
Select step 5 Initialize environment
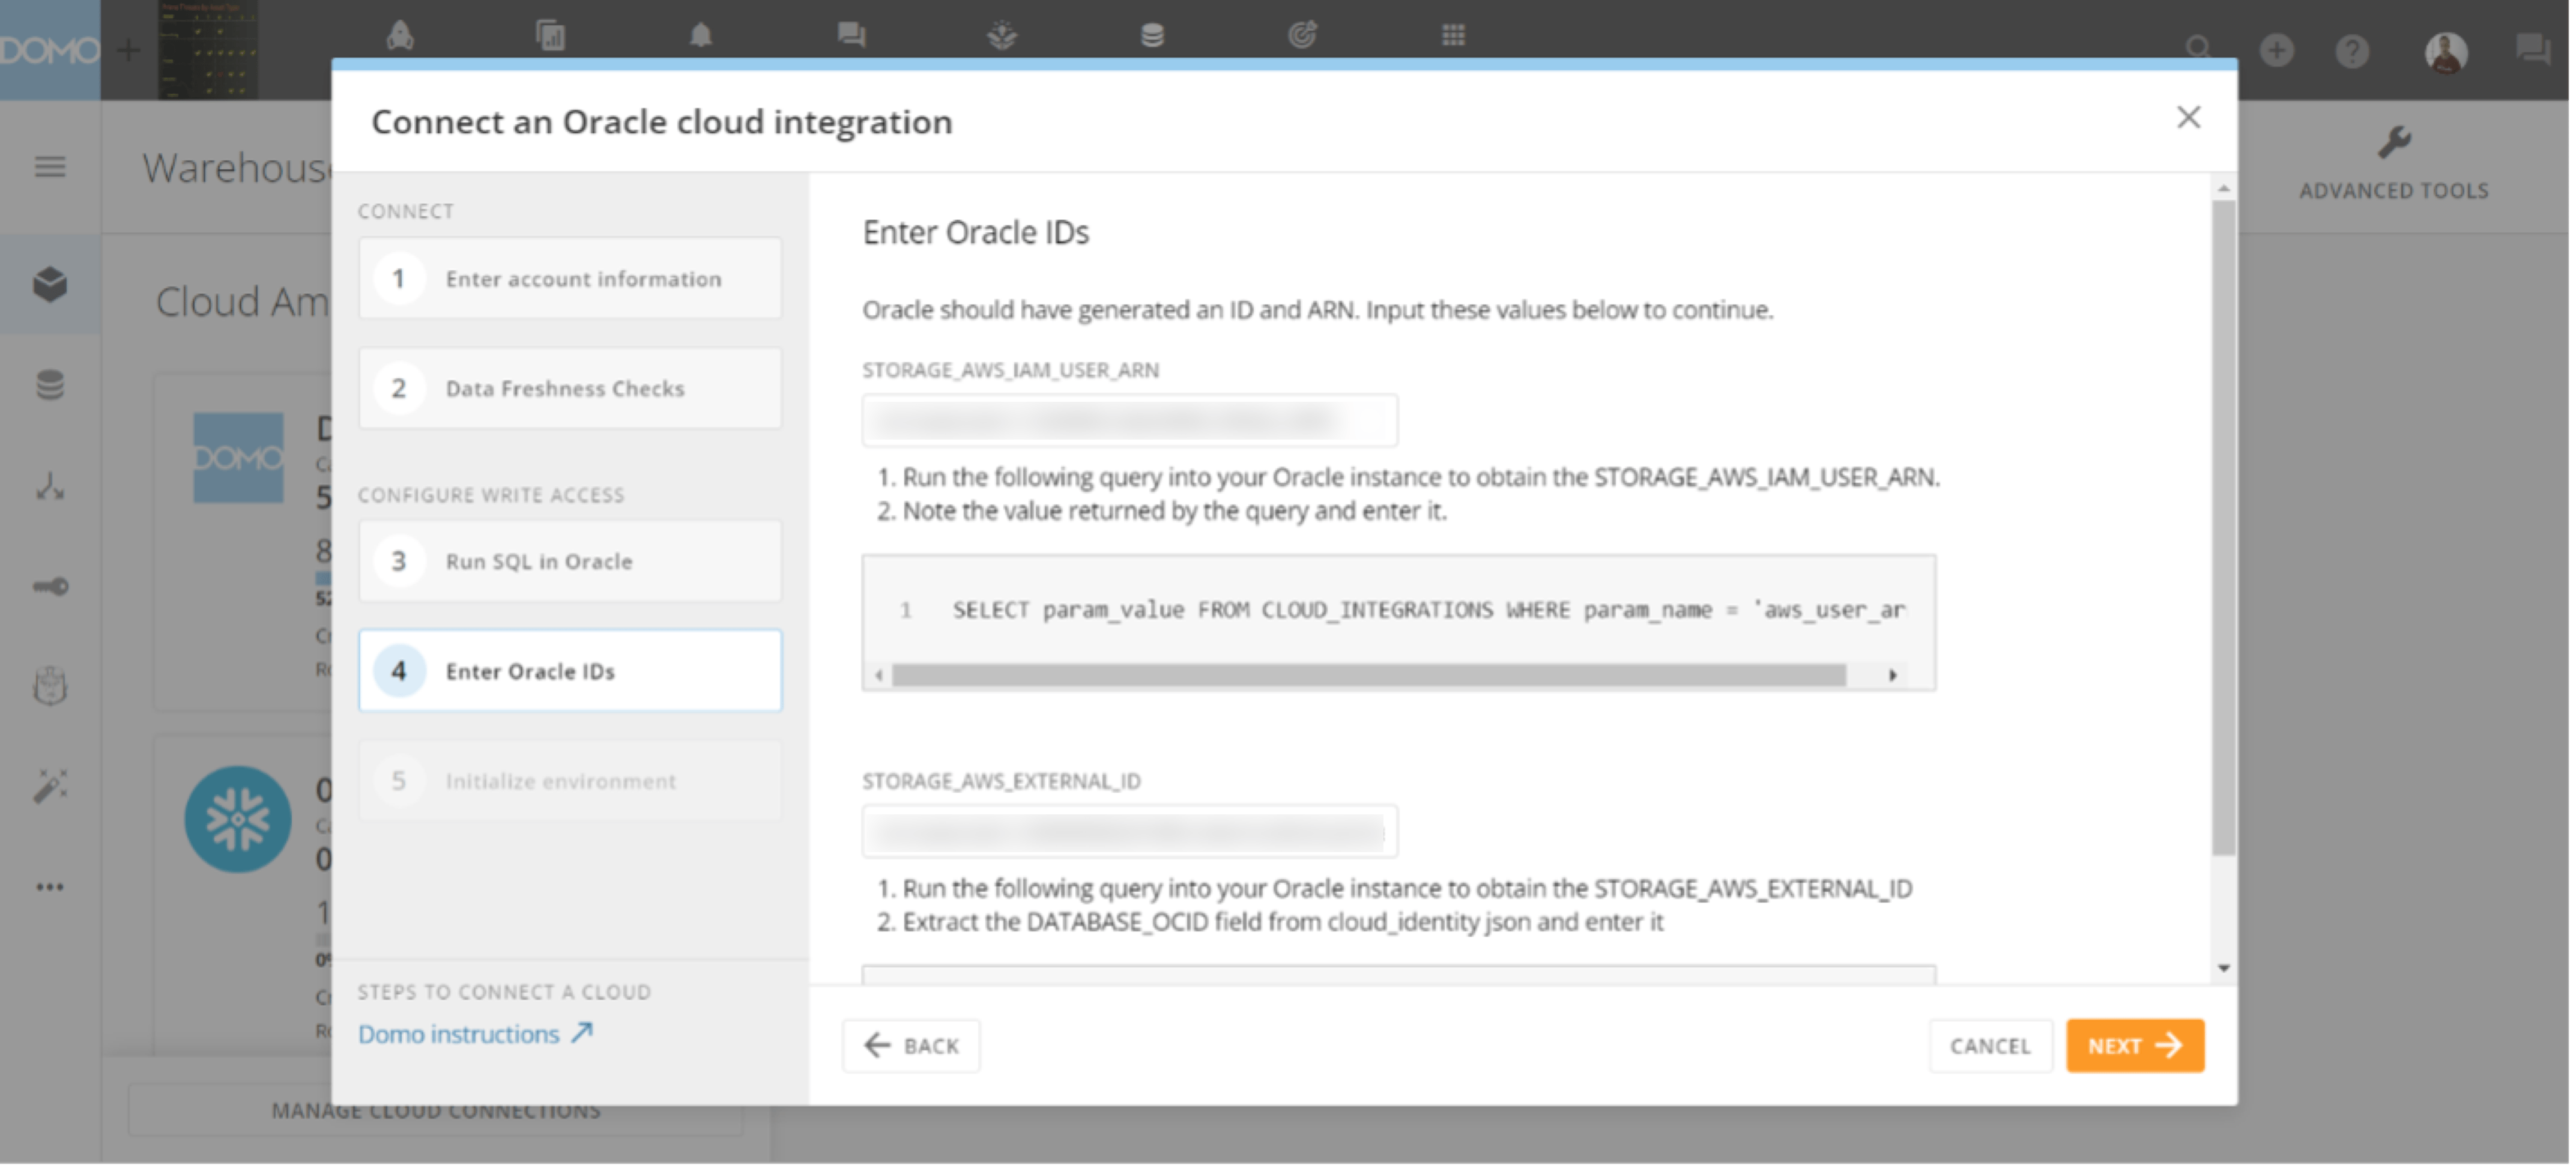coord(571,782)
